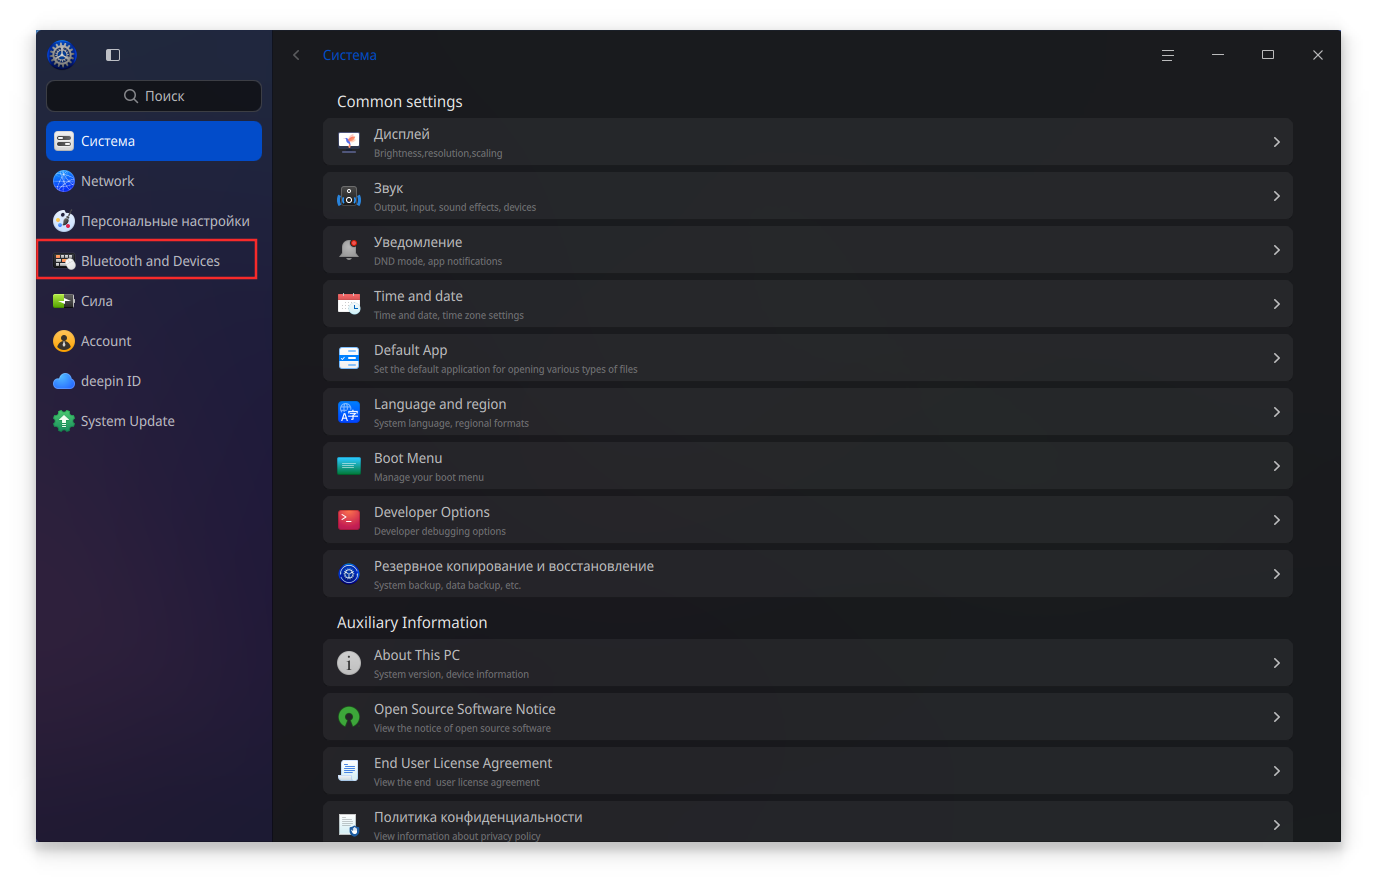The height and width of the screenshot is (884, 1377).
Task: Maximize the settings window
Action: 1268,55
